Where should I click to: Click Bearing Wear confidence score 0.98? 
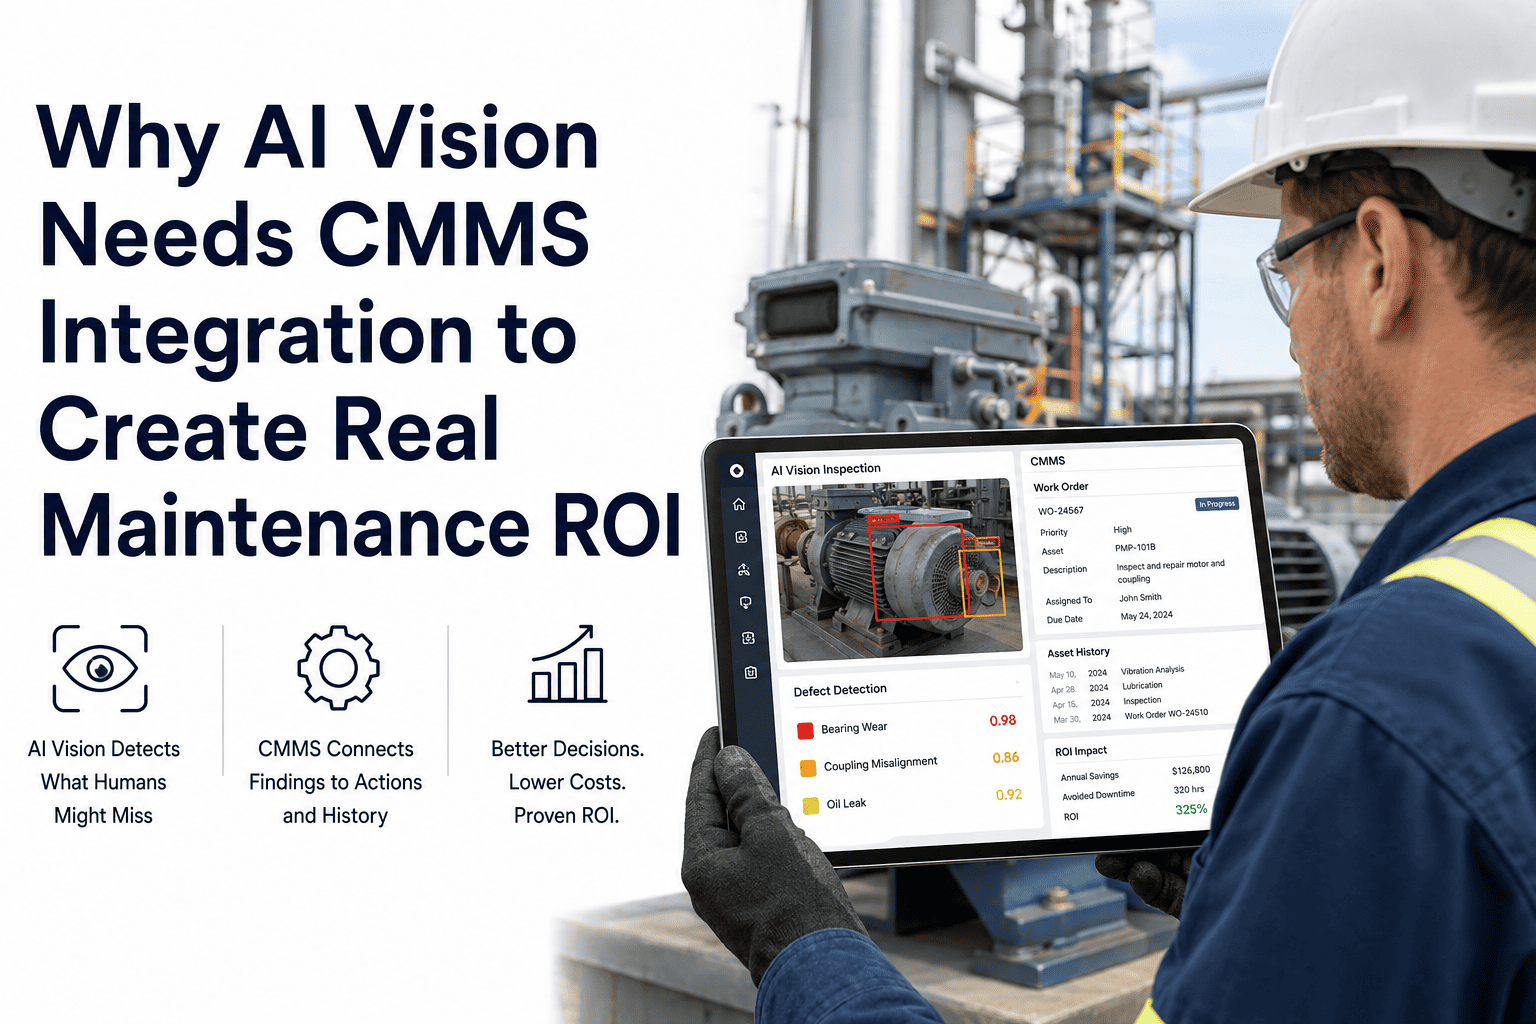coord(1003,721)
